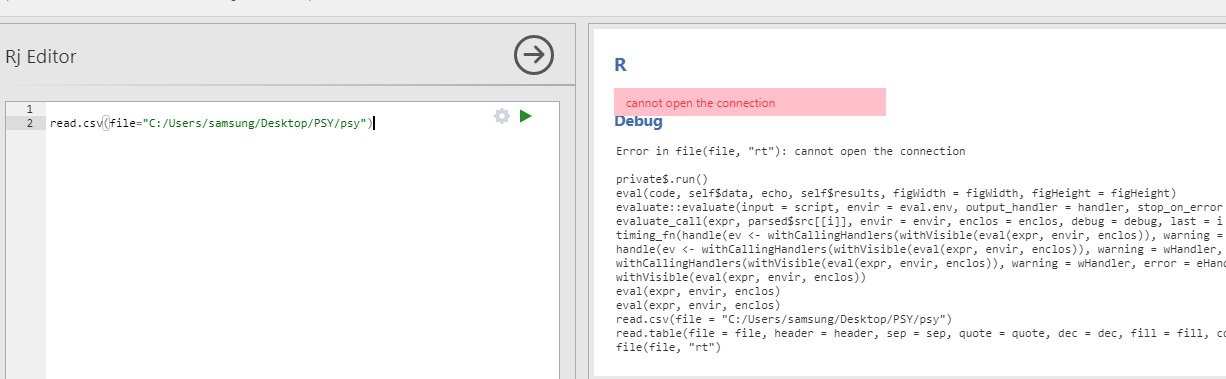
Task: Select line number 2 in the gutter
Action: (x=29, y=123)
